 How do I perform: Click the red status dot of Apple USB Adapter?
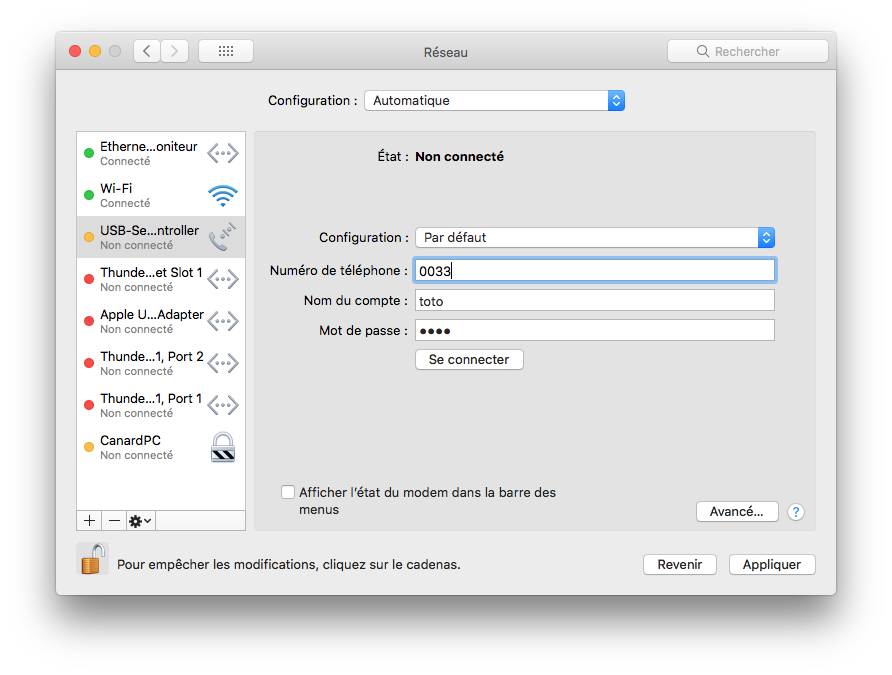89,321
